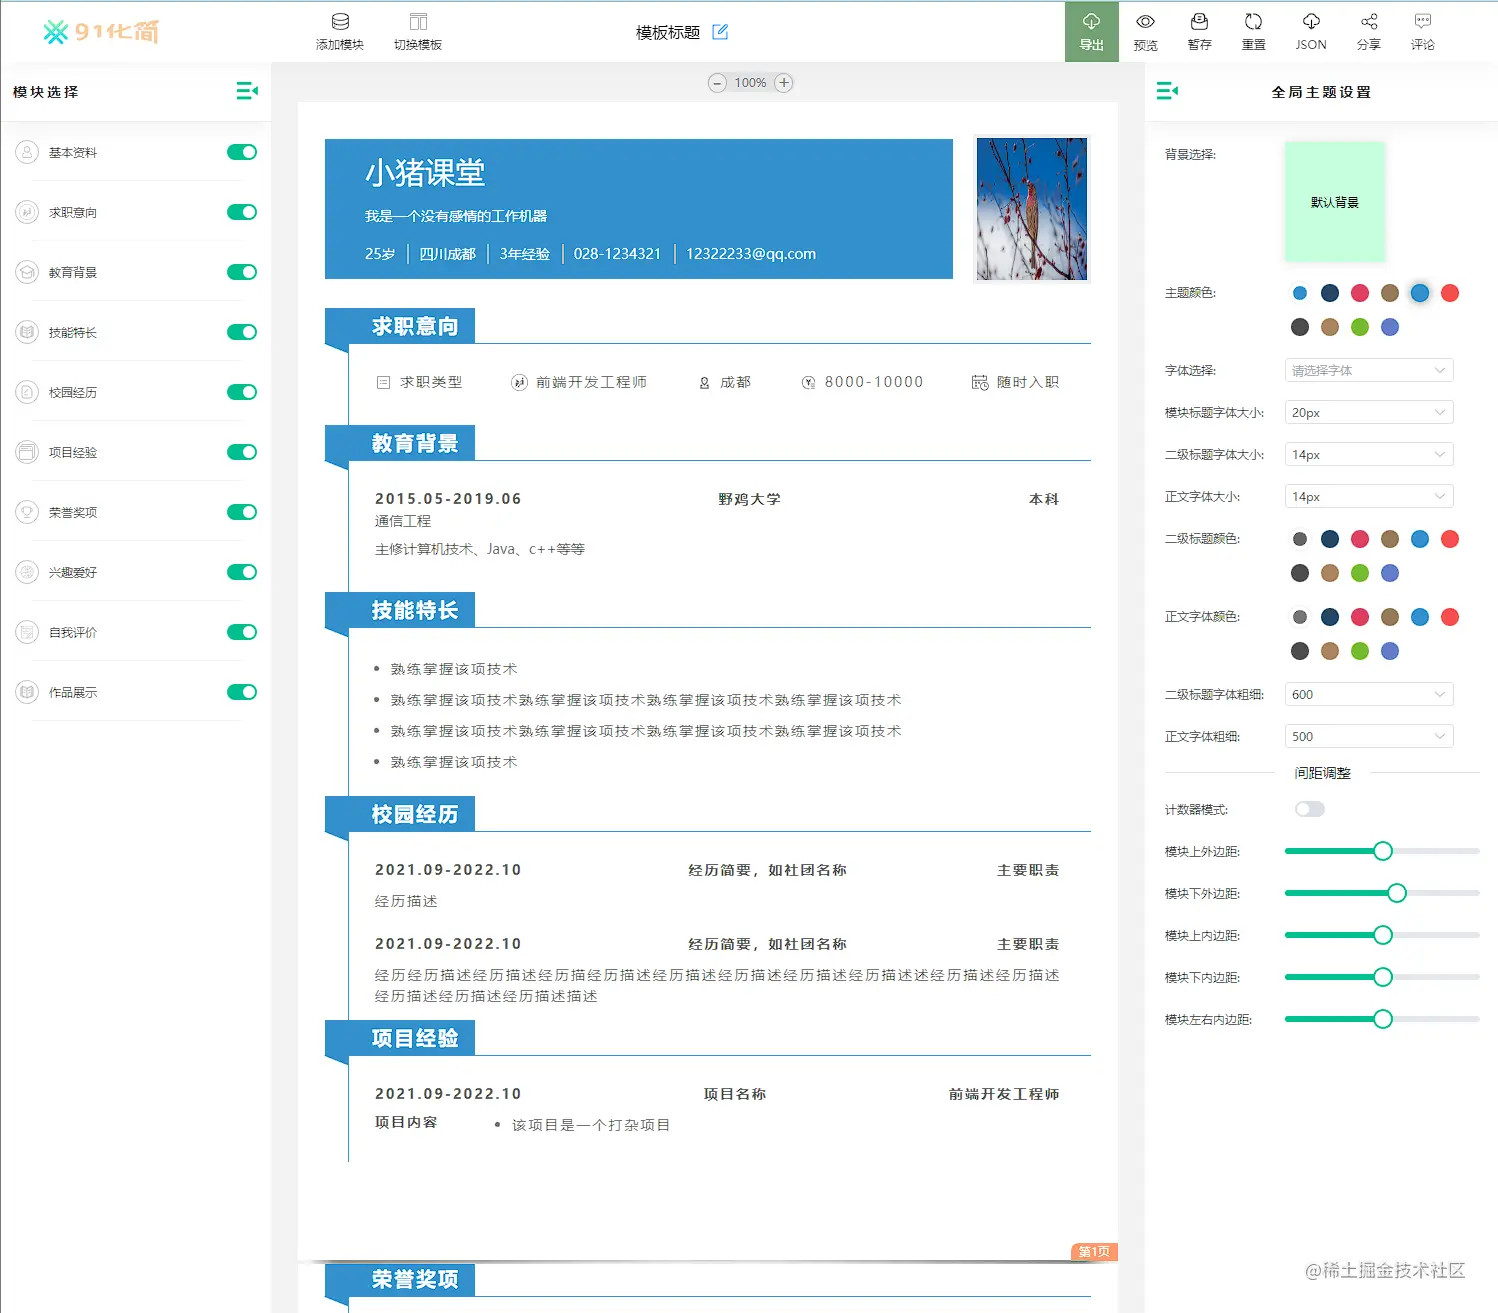
Task: Disable the 荣誉奖项 module toggle
Action: pyautogui.click(x=242, y=512)
